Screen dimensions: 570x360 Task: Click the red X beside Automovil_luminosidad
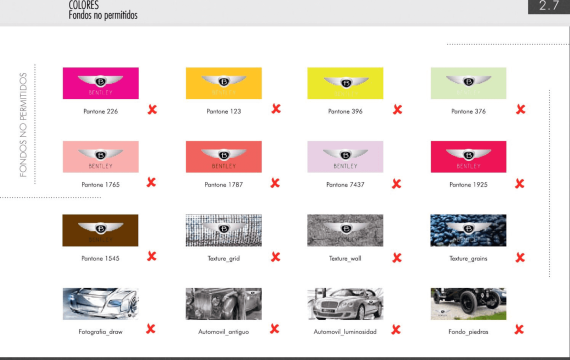(x=396, y=330)
